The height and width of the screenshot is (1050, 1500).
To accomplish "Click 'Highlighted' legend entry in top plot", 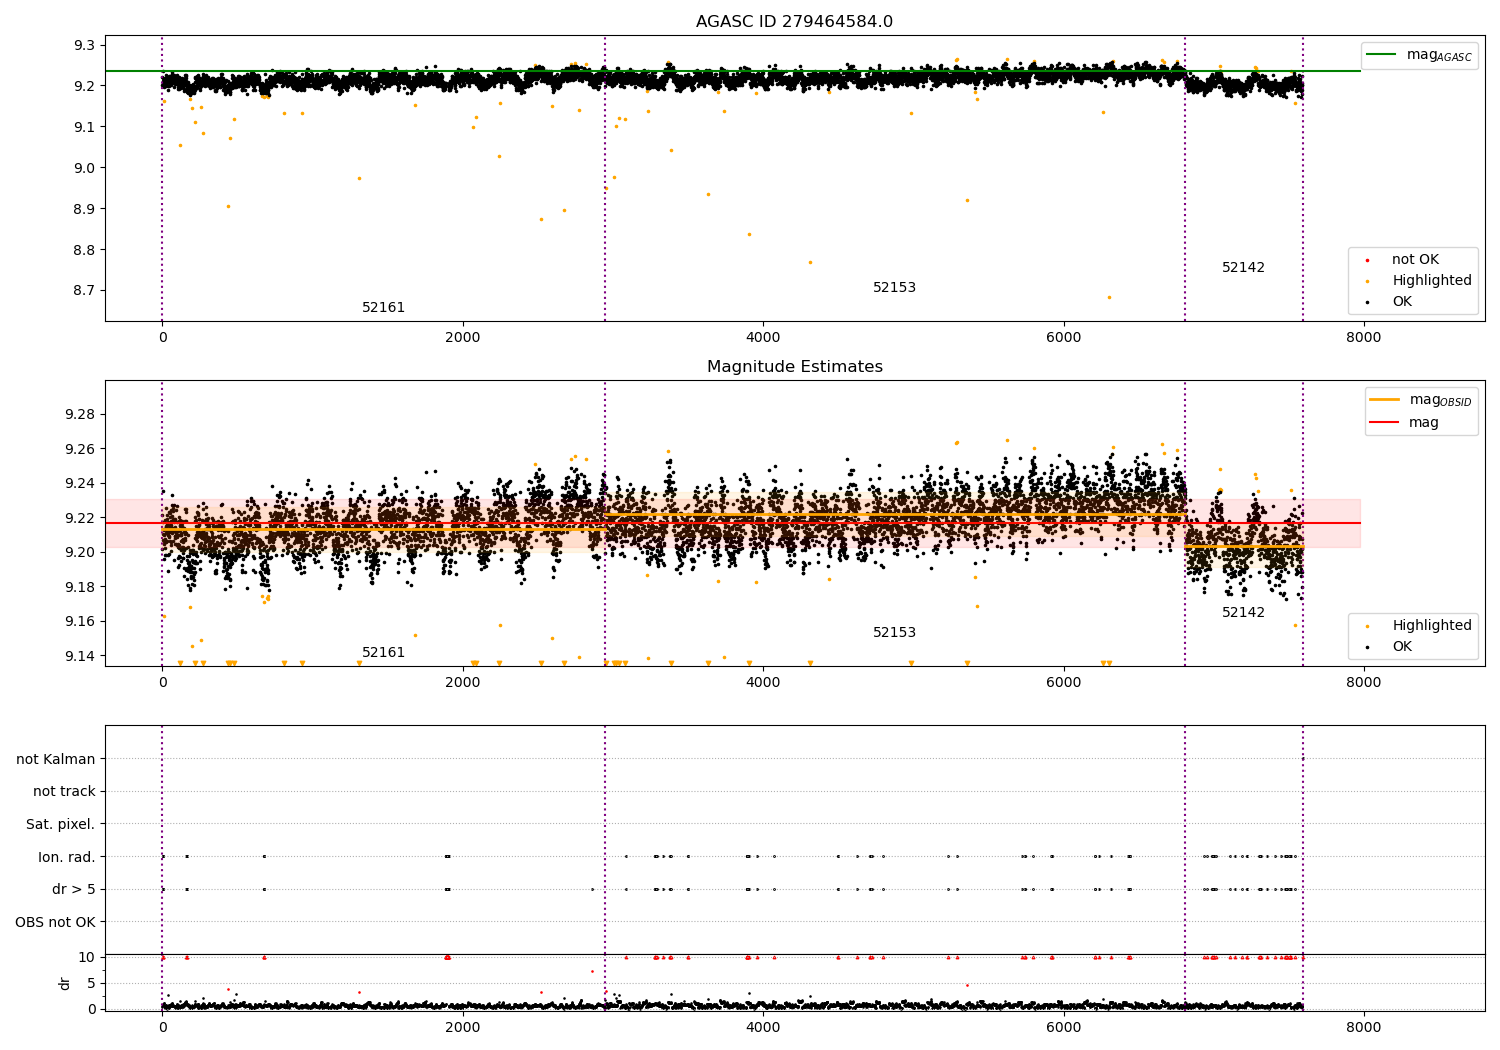I will (1421, 281).
